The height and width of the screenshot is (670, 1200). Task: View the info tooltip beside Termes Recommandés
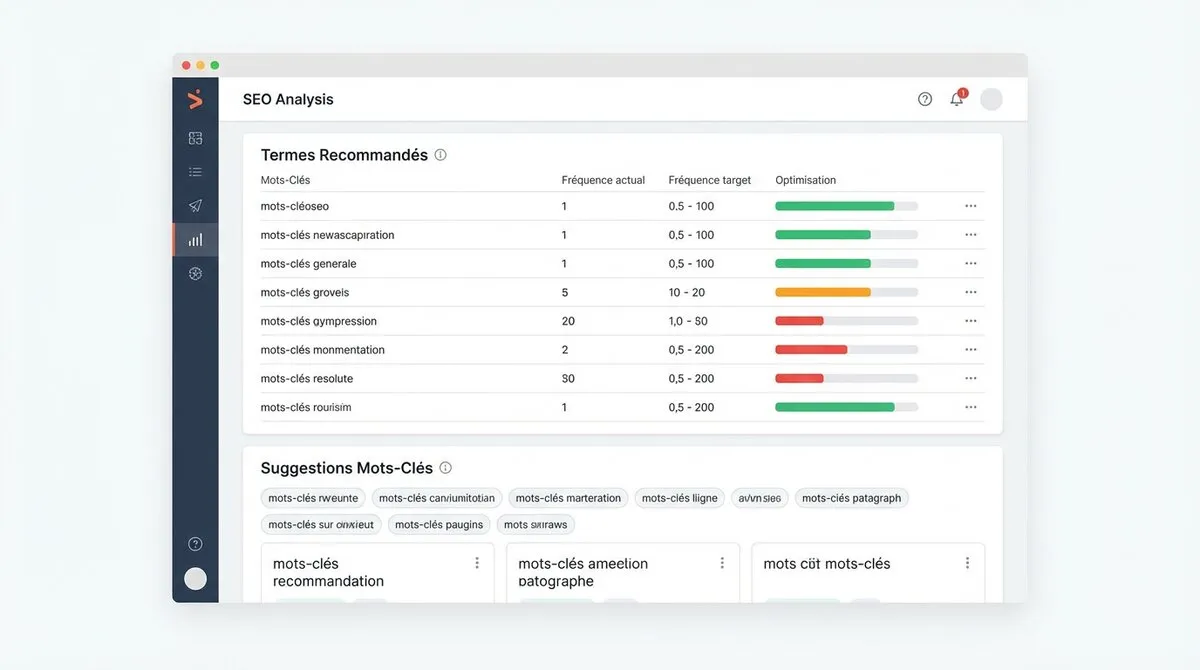[x=441, y=154]
